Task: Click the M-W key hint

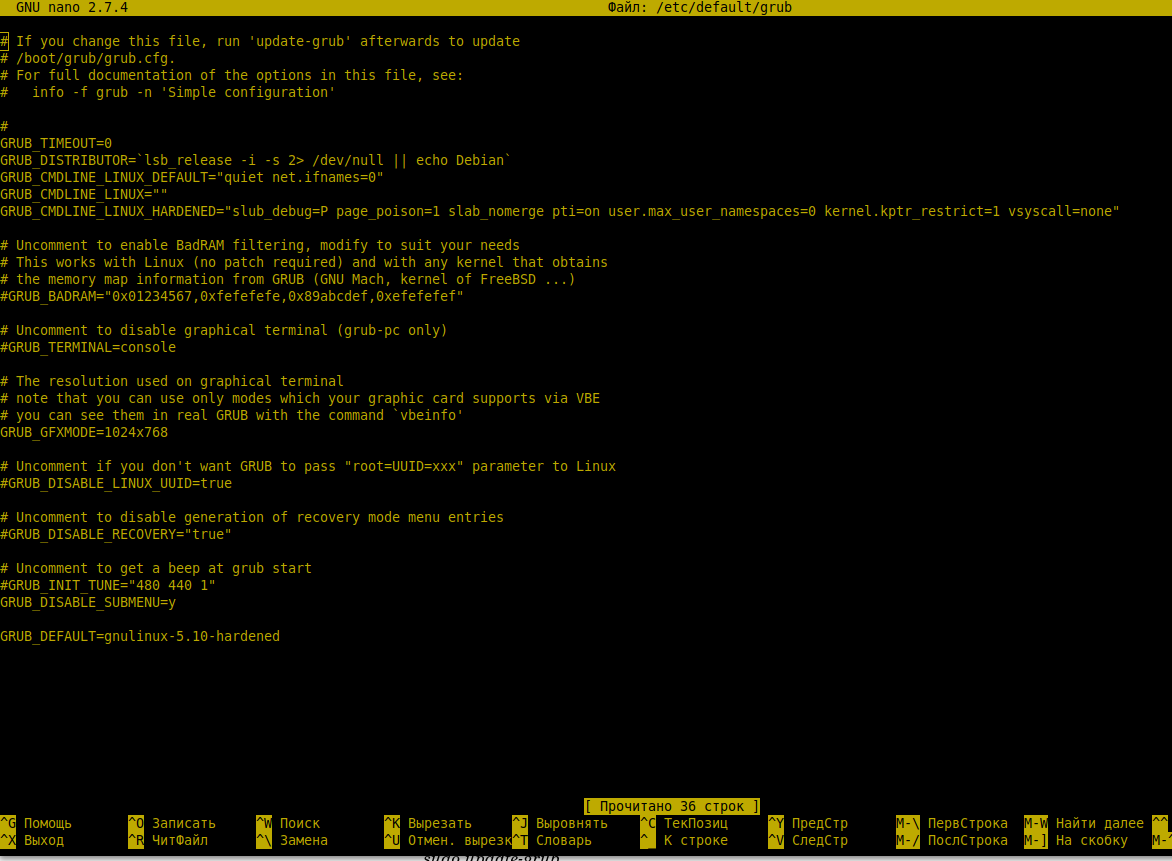Action: click(x=1035, y=823)
